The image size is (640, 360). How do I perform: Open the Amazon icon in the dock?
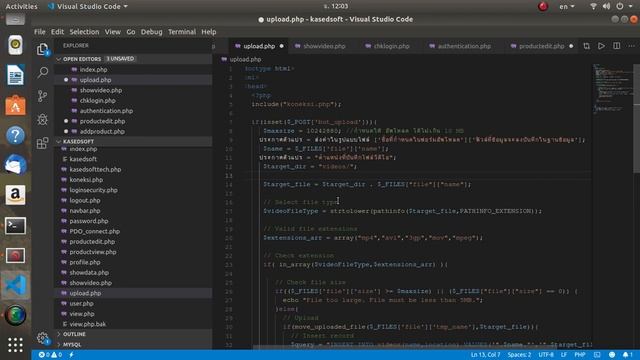tap(16, 195)
